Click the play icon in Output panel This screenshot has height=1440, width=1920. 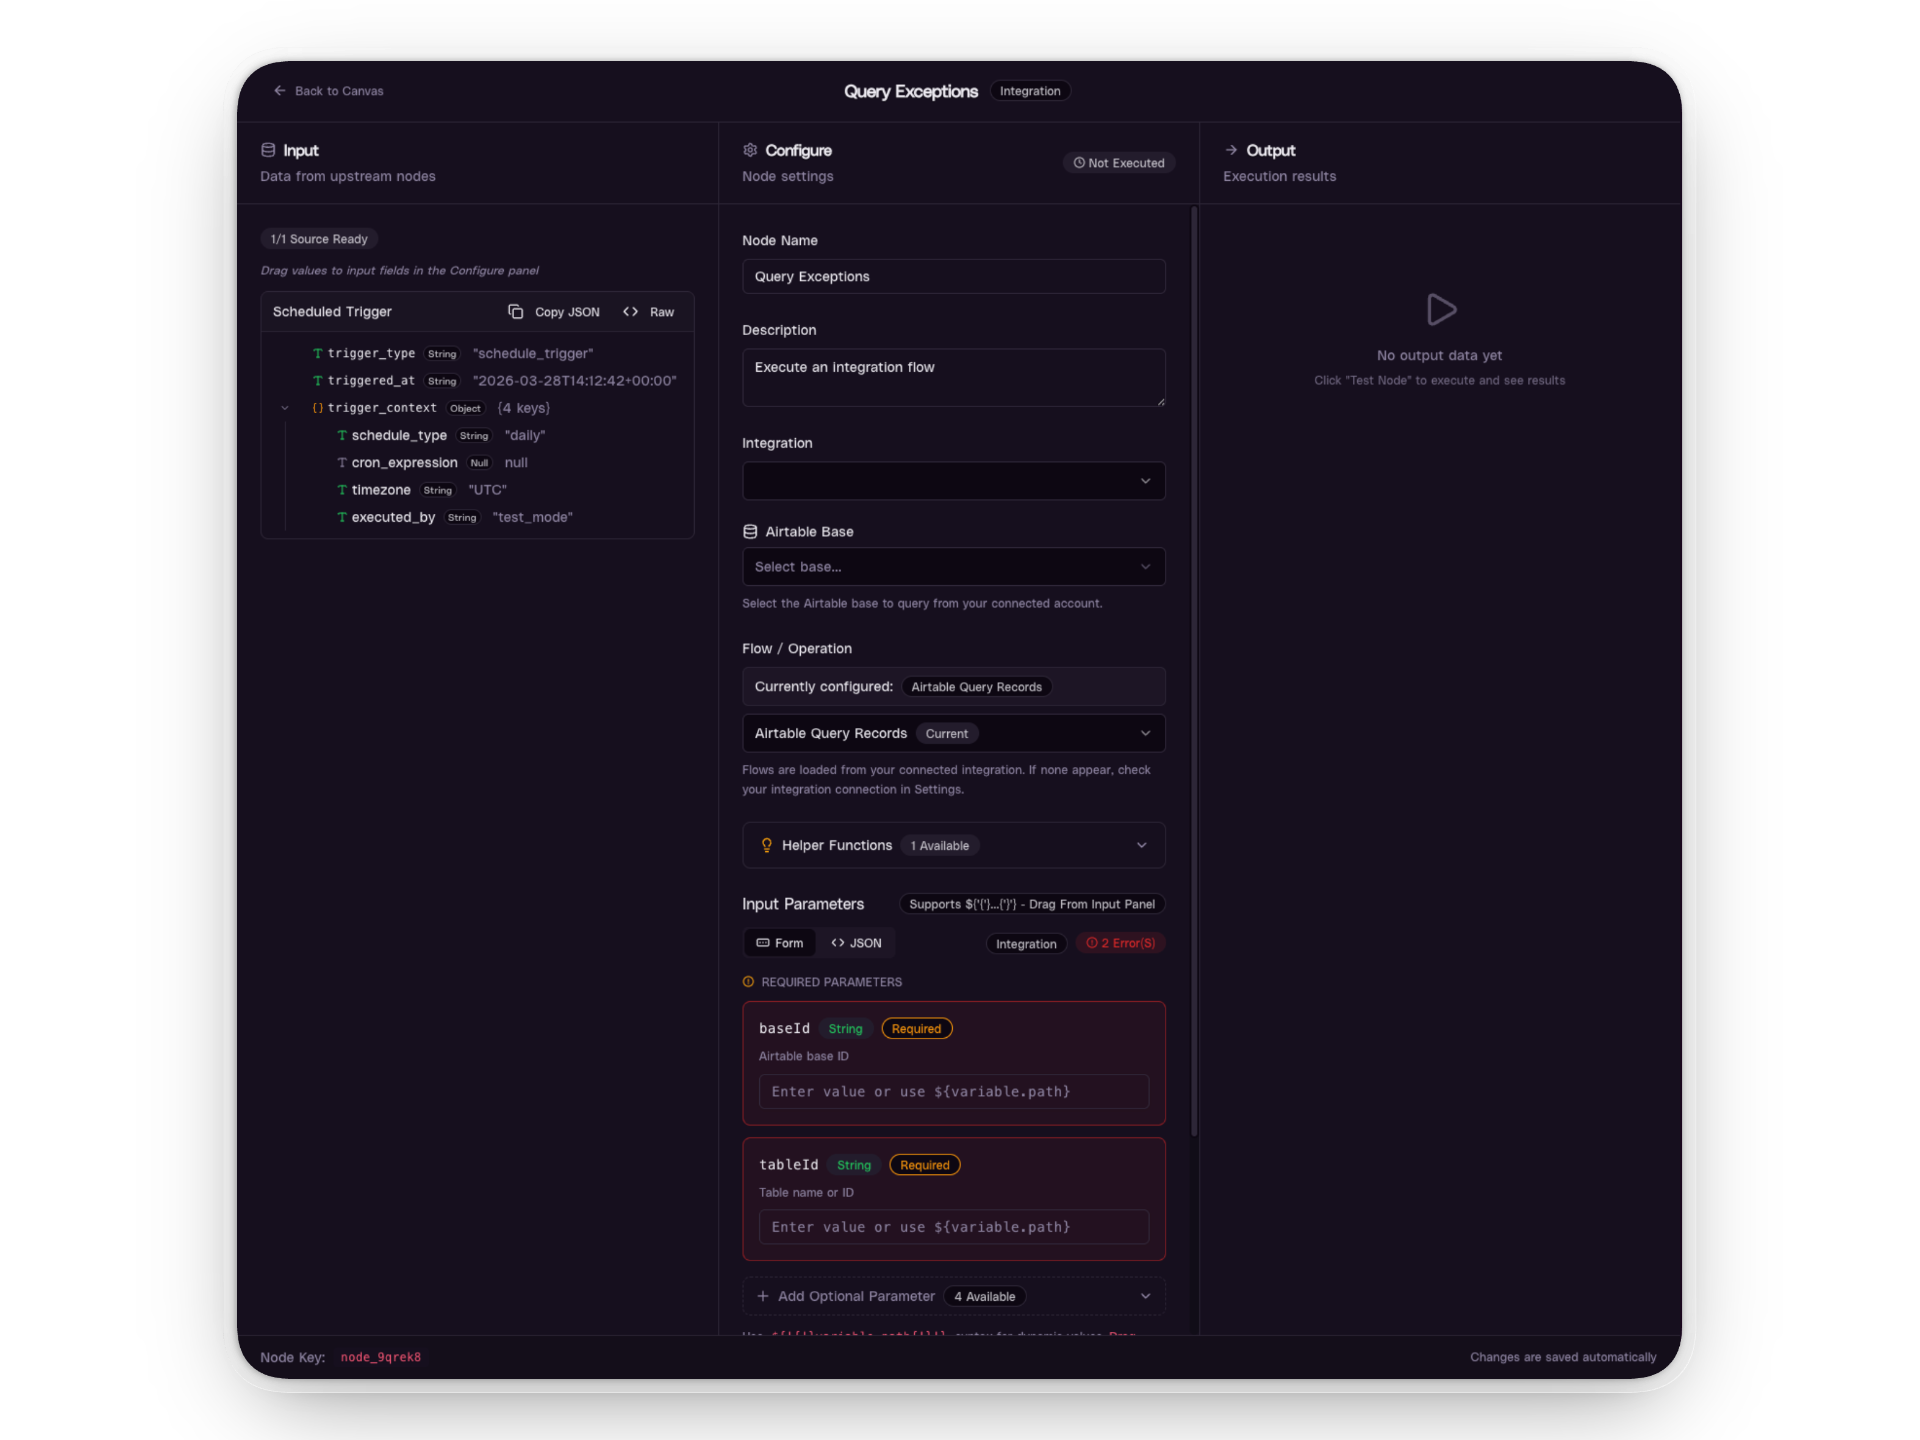(1440, 310)
